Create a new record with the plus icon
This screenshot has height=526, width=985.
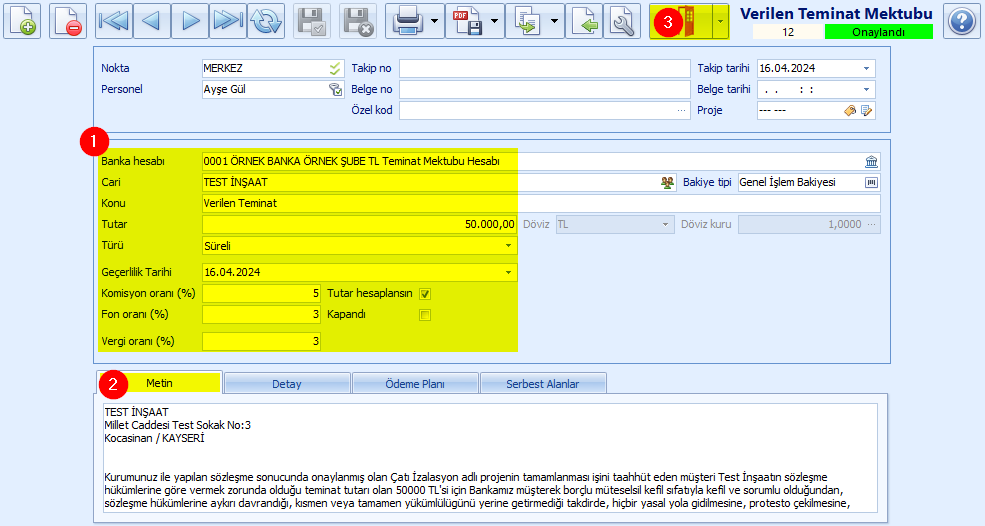pos(22,21)
